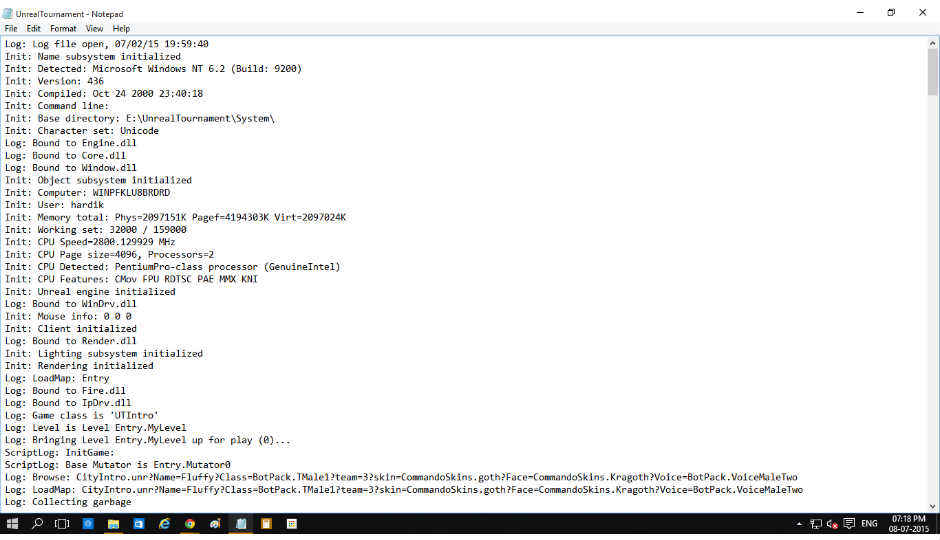Click the 'Computer: WINPFKLU8BRDRD' line
940x540 pixels.
pyautogui.click(x=88, y=192)
